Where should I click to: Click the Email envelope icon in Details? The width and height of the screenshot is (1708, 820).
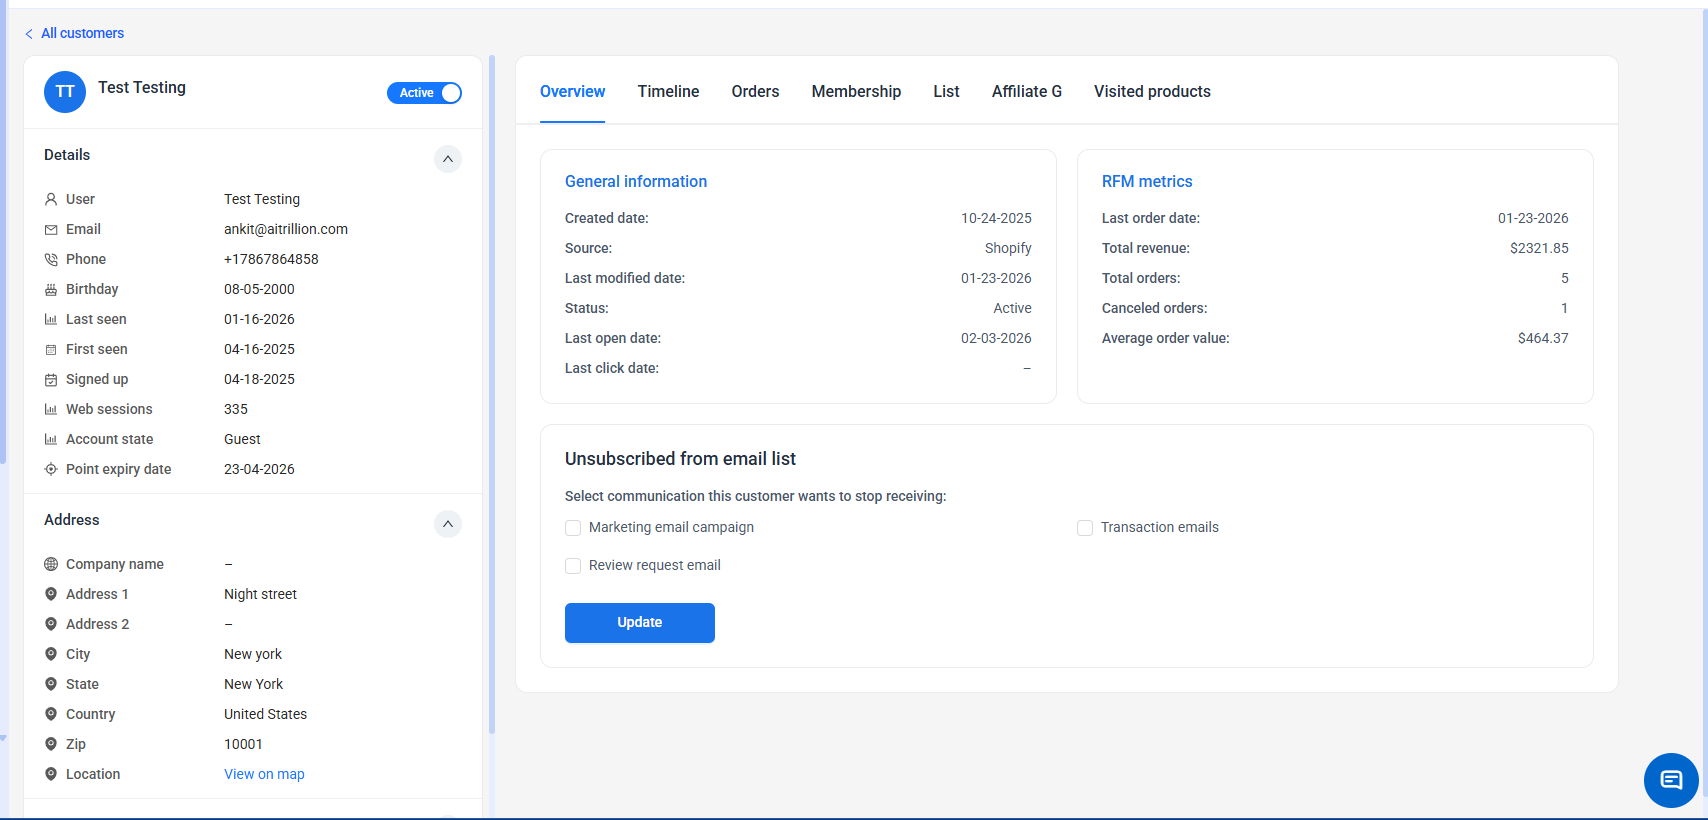[x=51, y=230]
